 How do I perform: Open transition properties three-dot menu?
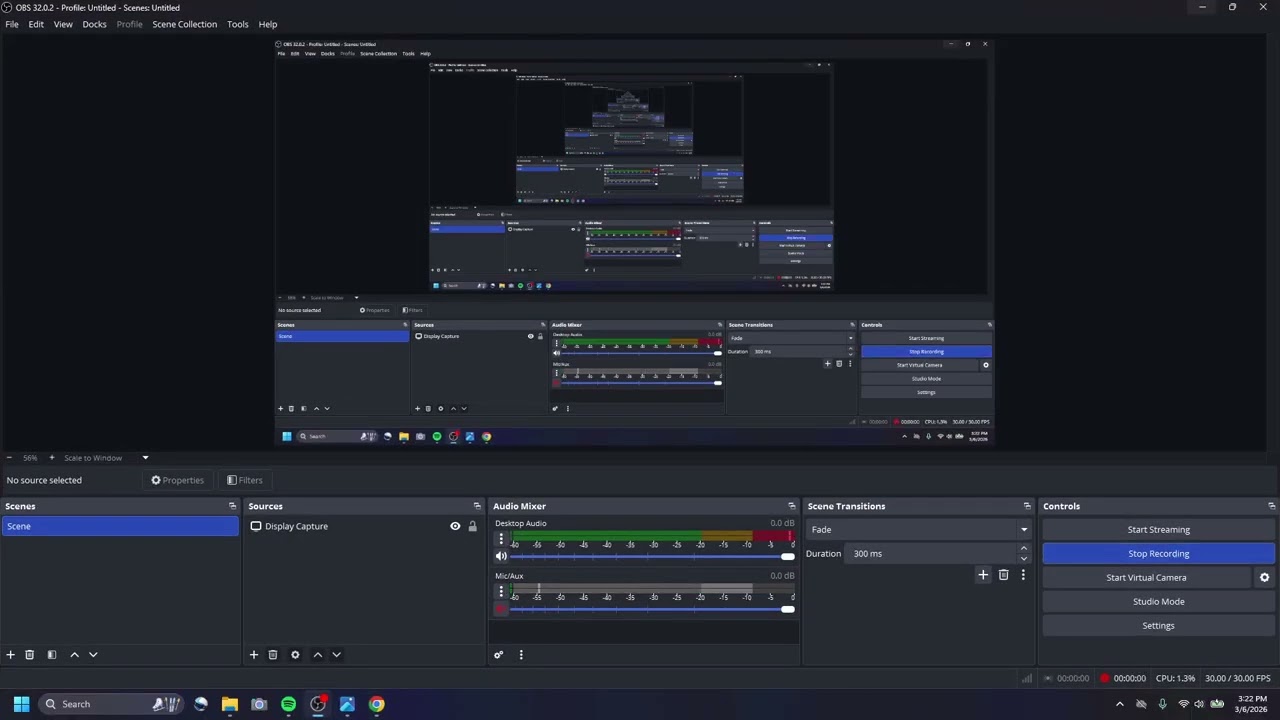pos(1022,575)
